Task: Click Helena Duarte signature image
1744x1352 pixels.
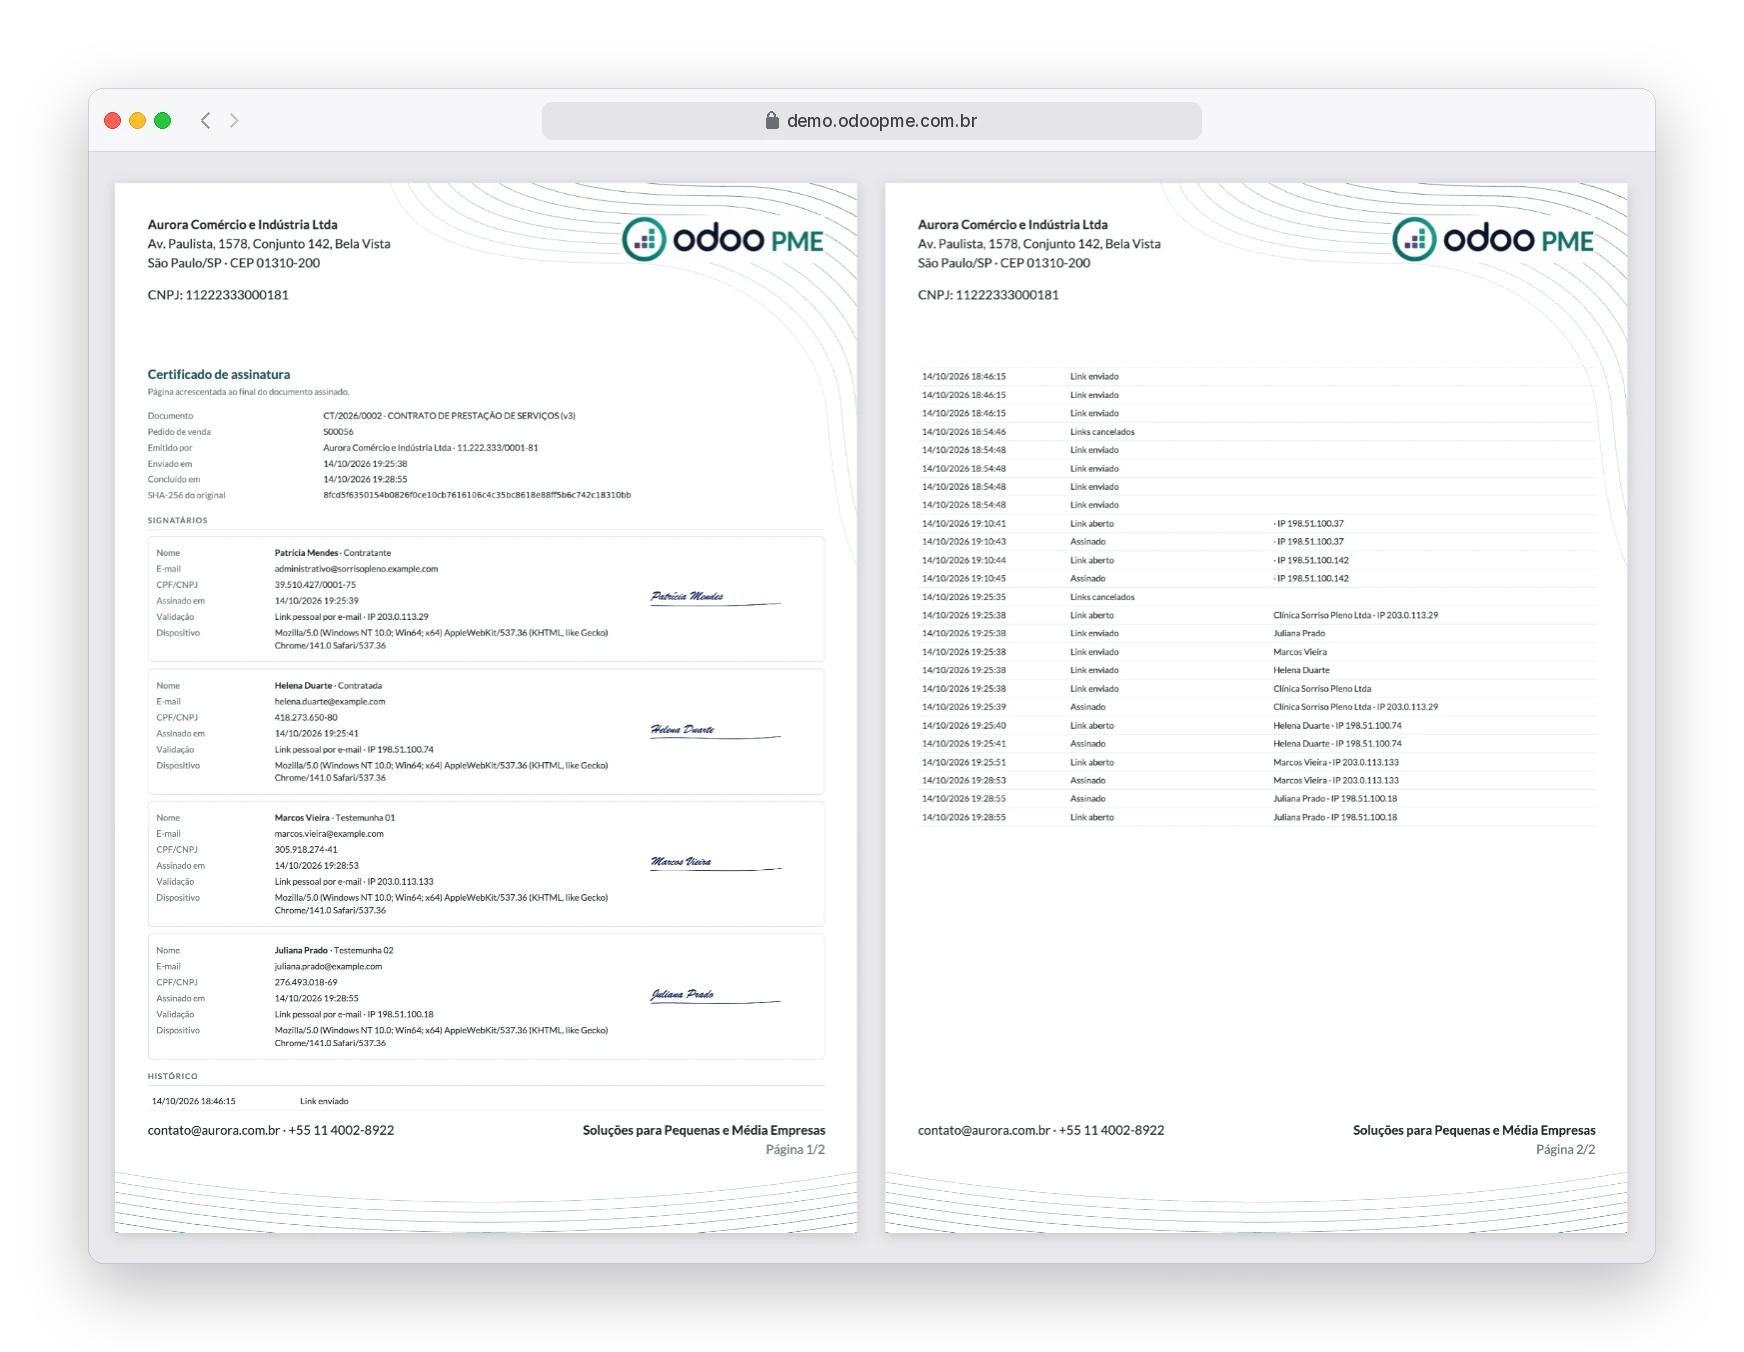Action: 714,731
